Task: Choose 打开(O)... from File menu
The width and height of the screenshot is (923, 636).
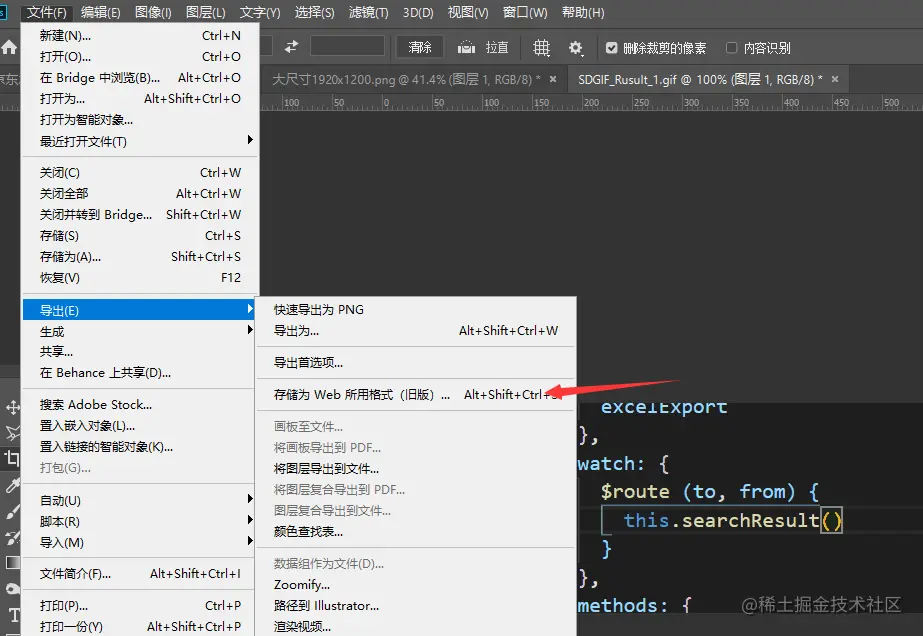Action: click(x=140, y=57)
